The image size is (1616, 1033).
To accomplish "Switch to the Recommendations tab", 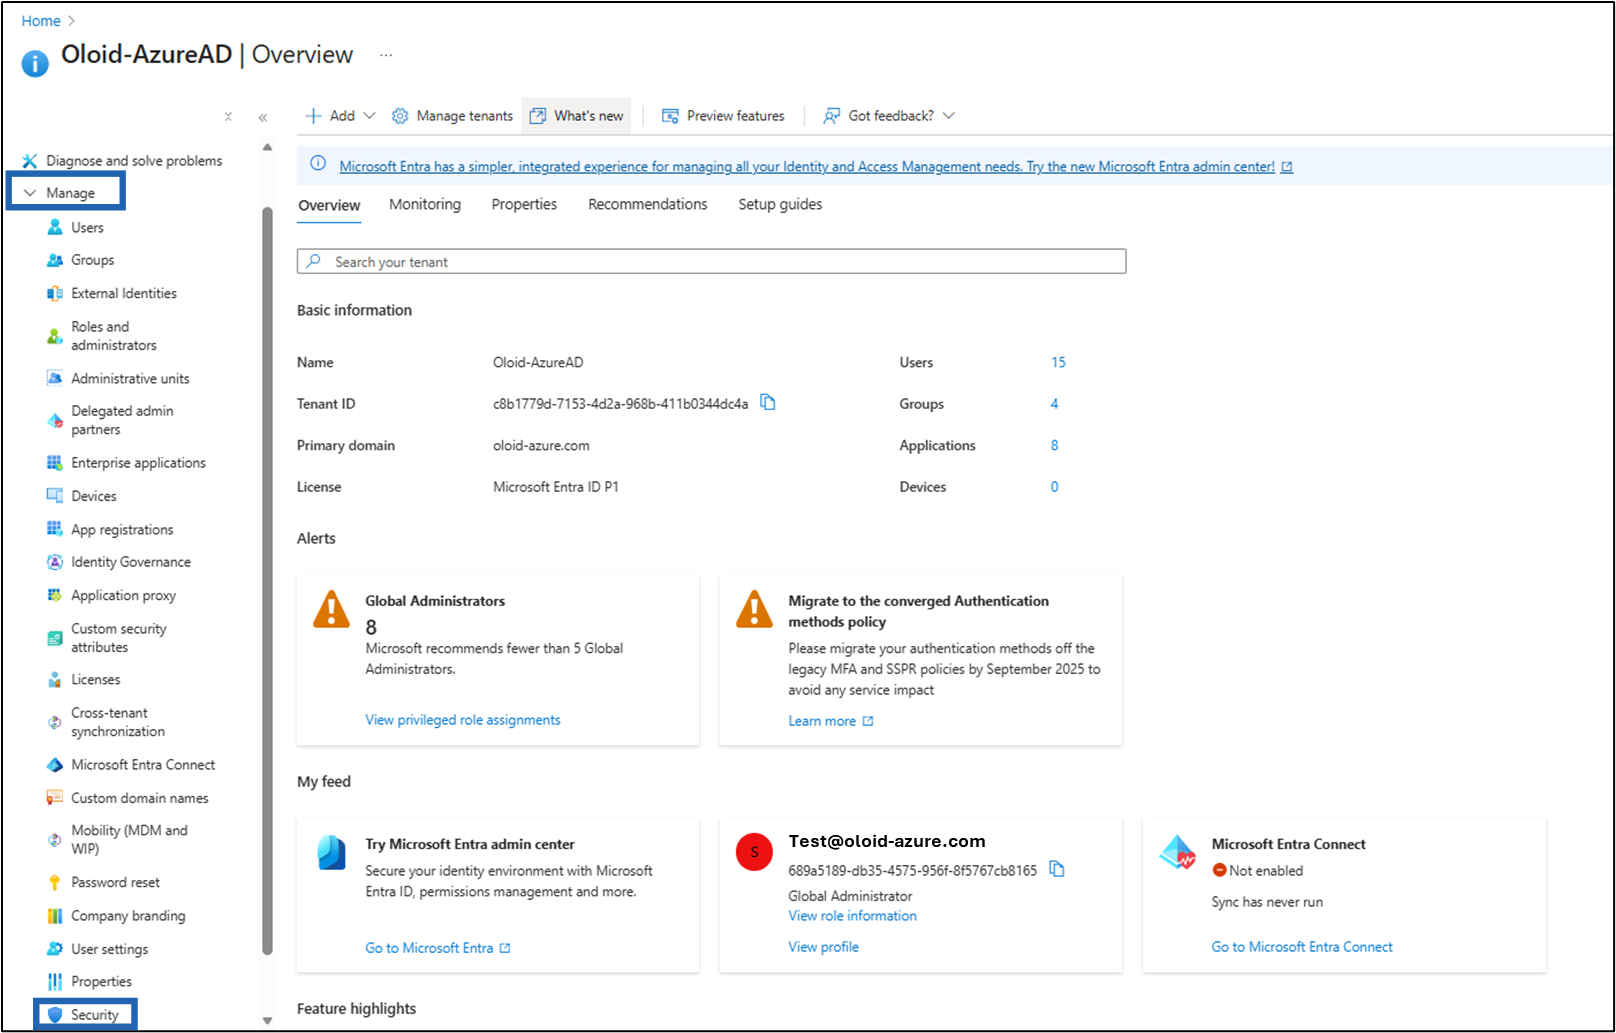I will pos(648,204).
